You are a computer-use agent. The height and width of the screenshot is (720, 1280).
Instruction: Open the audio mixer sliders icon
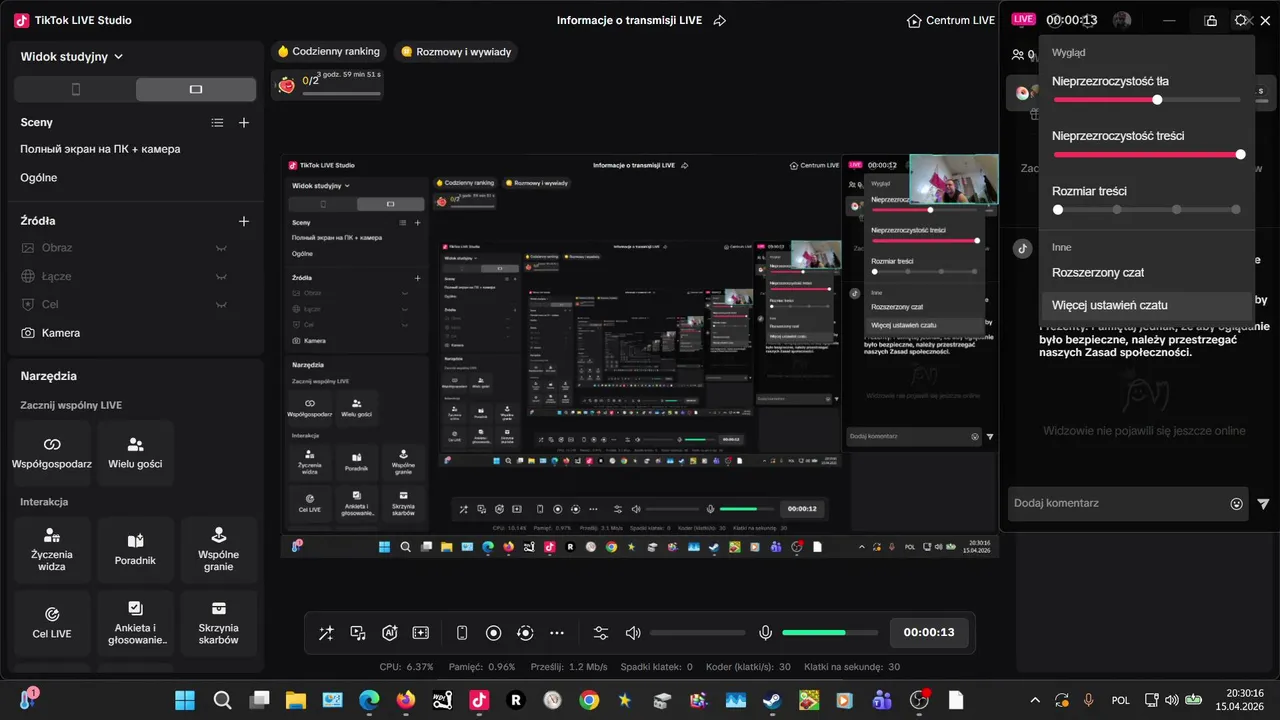coord(600,633)
